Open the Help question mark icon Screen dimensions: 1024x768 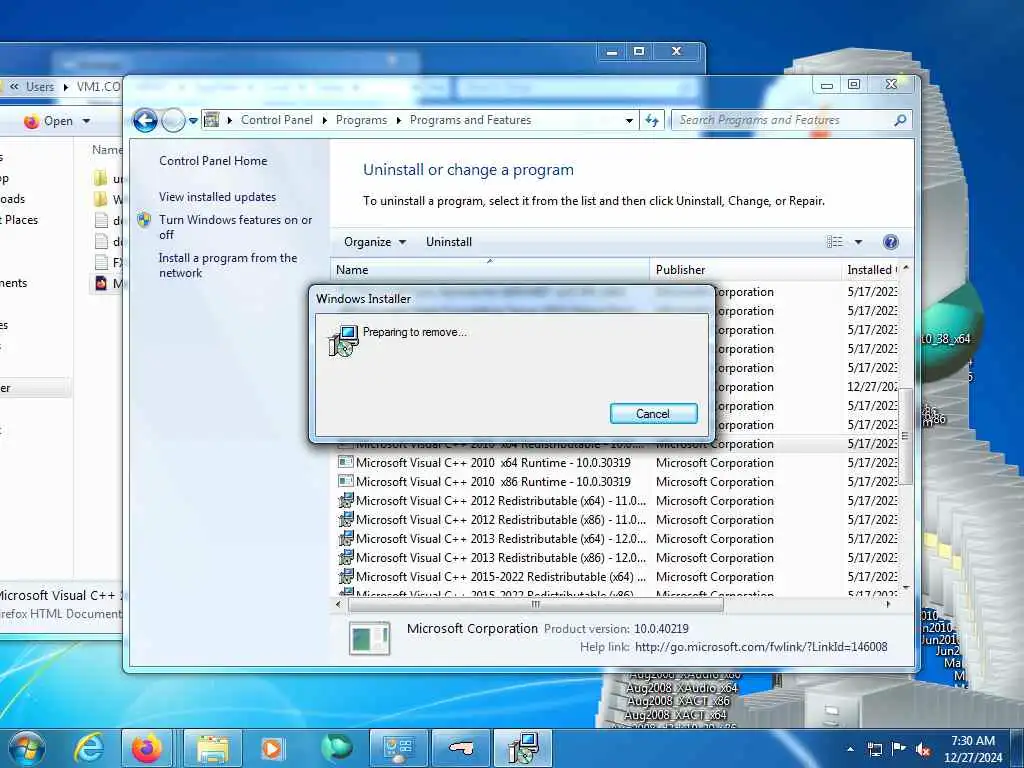coord(890,242)
